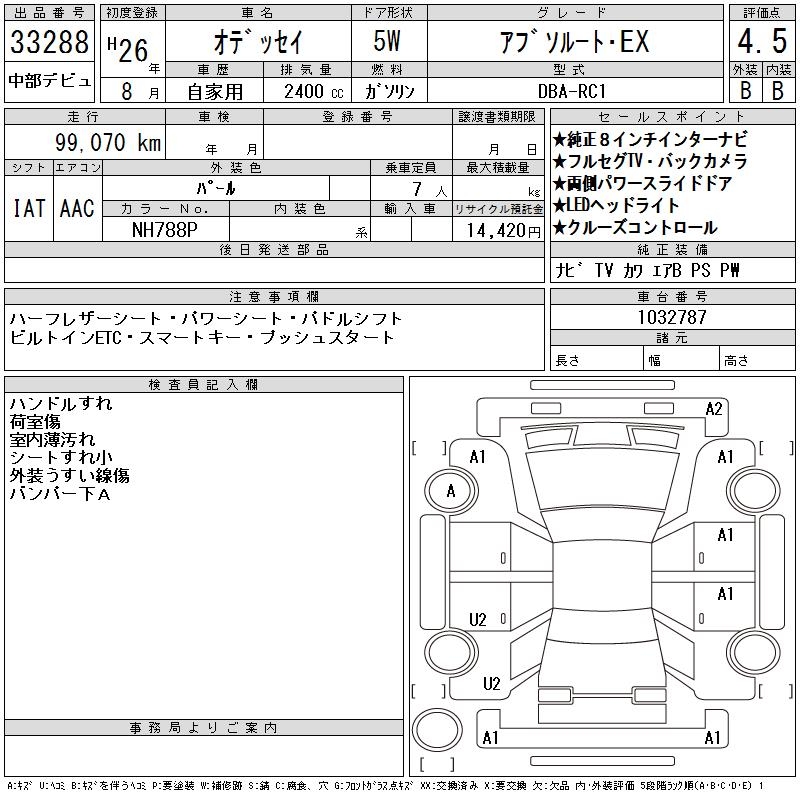Click the 後日発送部品 header
800x800 pixels.
[x=274, y=250]
